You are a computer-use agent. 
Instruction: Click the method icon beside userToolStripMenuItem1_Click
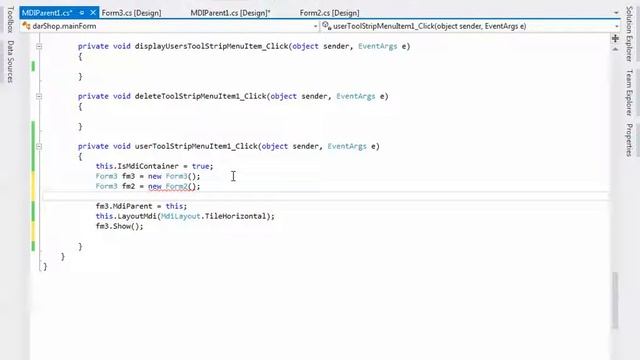coord(326,26)
